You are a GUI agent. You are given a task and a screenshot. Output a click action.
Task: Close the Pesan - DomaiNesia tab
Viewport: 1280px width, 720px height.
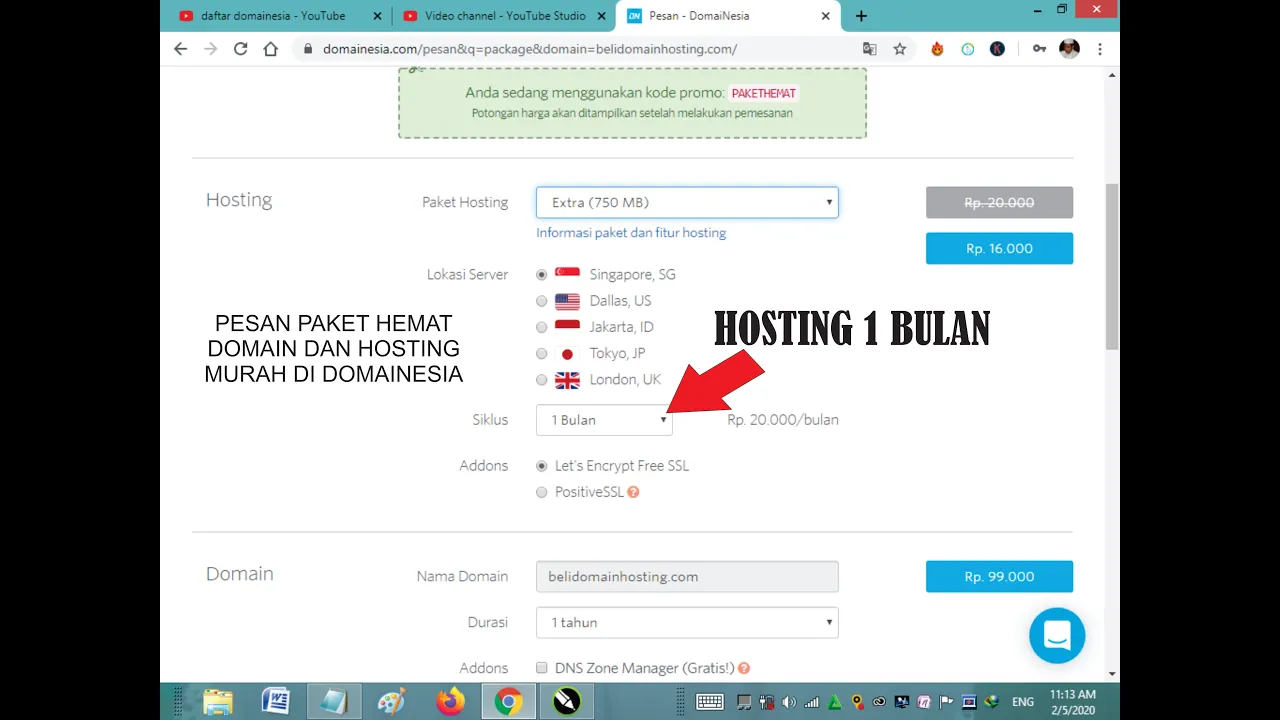[x=825, y=16]
